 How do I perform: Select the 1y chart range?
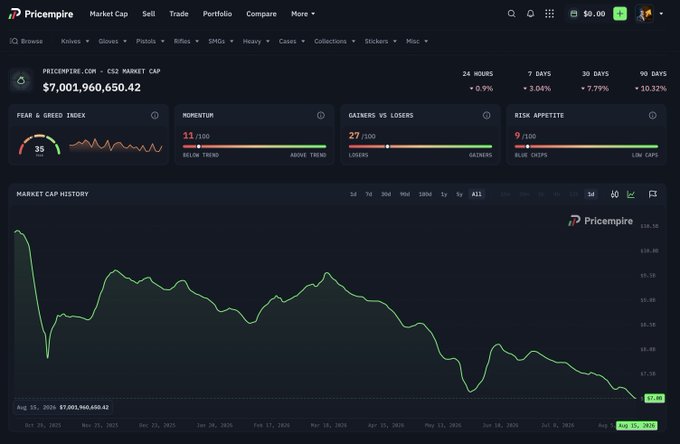pos(444,194)
